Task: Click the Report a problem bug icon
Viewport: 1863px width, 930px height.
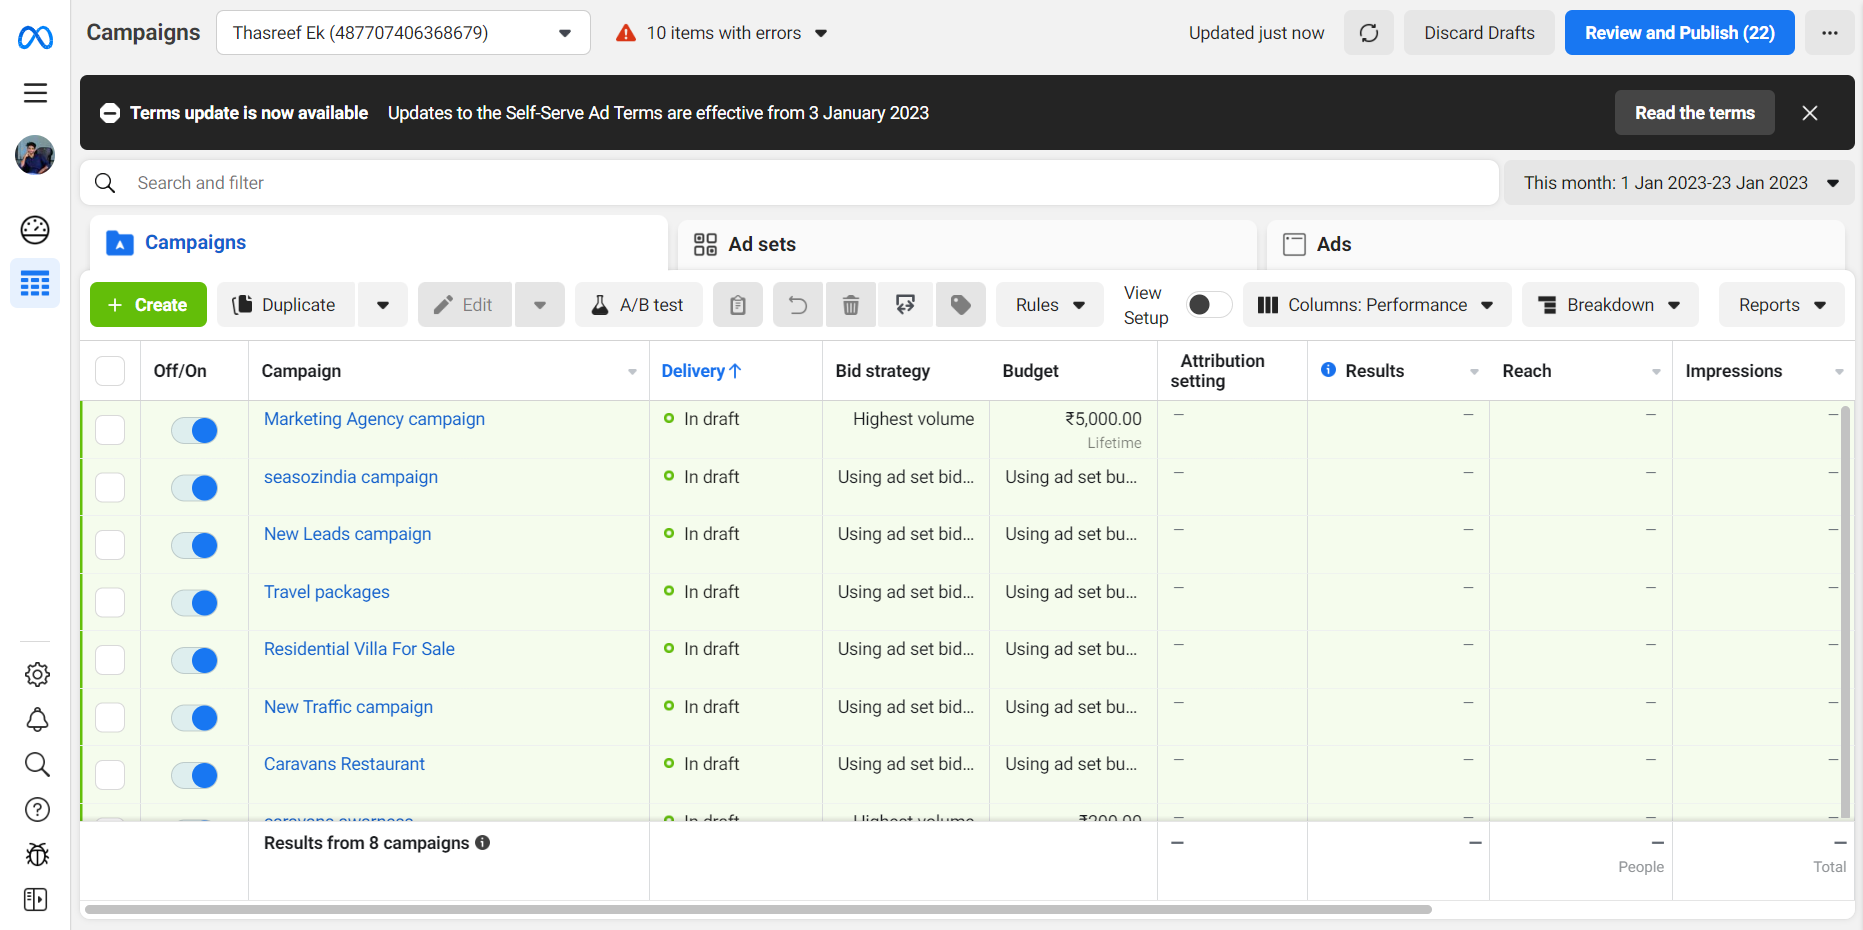Action: point(37,855)
